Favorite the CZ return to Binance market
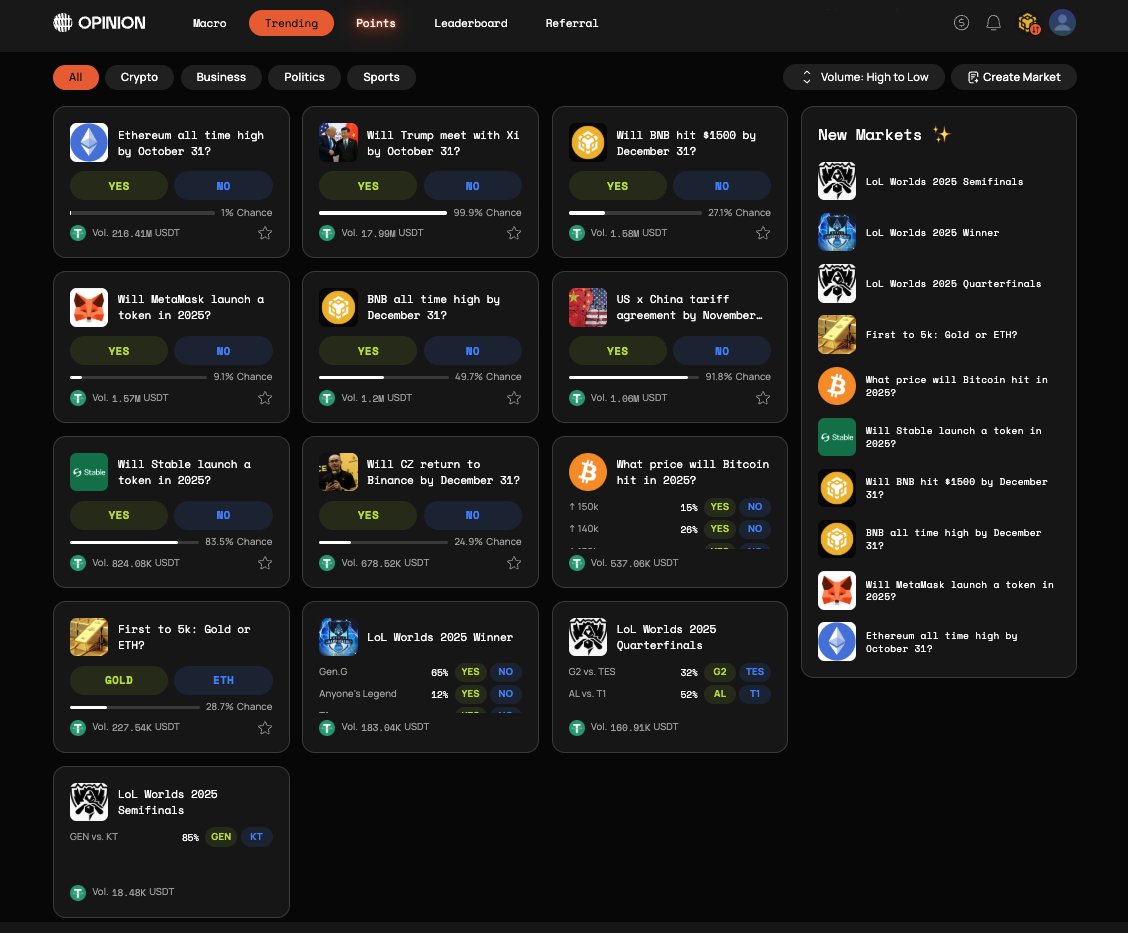This screenshot has width=1128, height=933. click(514, 563)
